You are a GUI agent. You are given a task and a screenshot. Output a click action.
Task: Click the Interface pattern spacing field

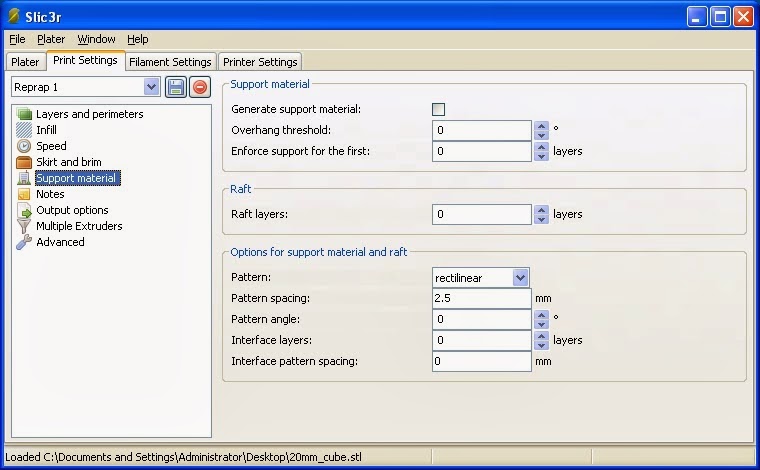click(x=482, y=361)
